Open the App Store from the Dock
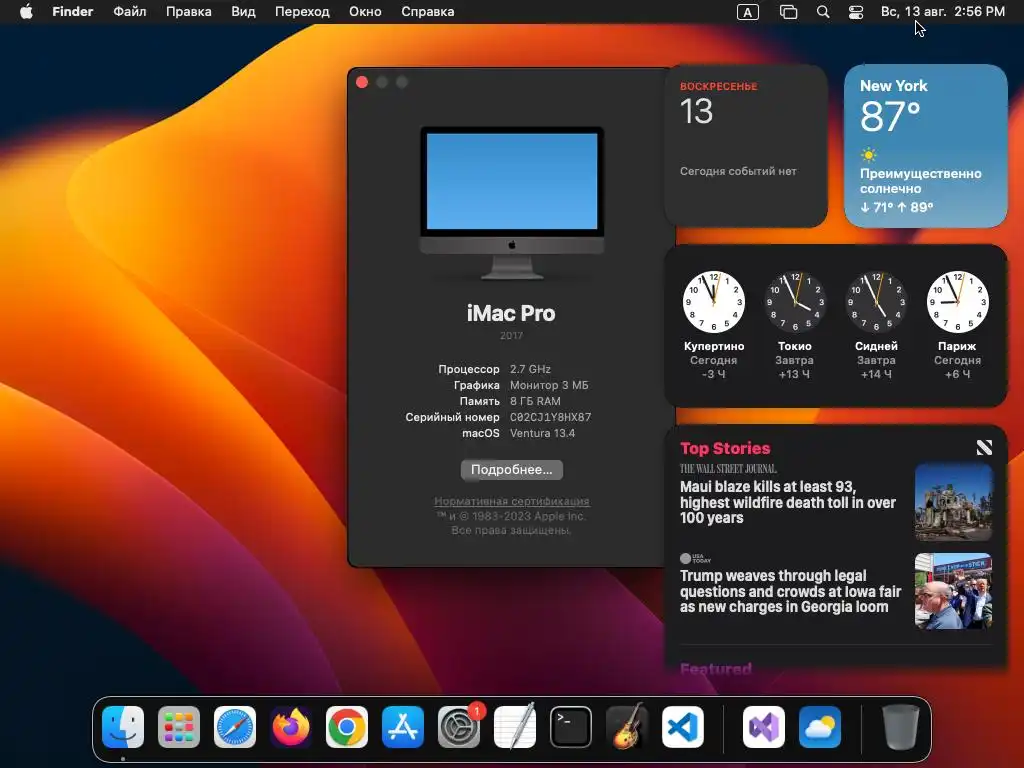The height and width of the screenshot is (768, 1024). (x=403, y=727)
